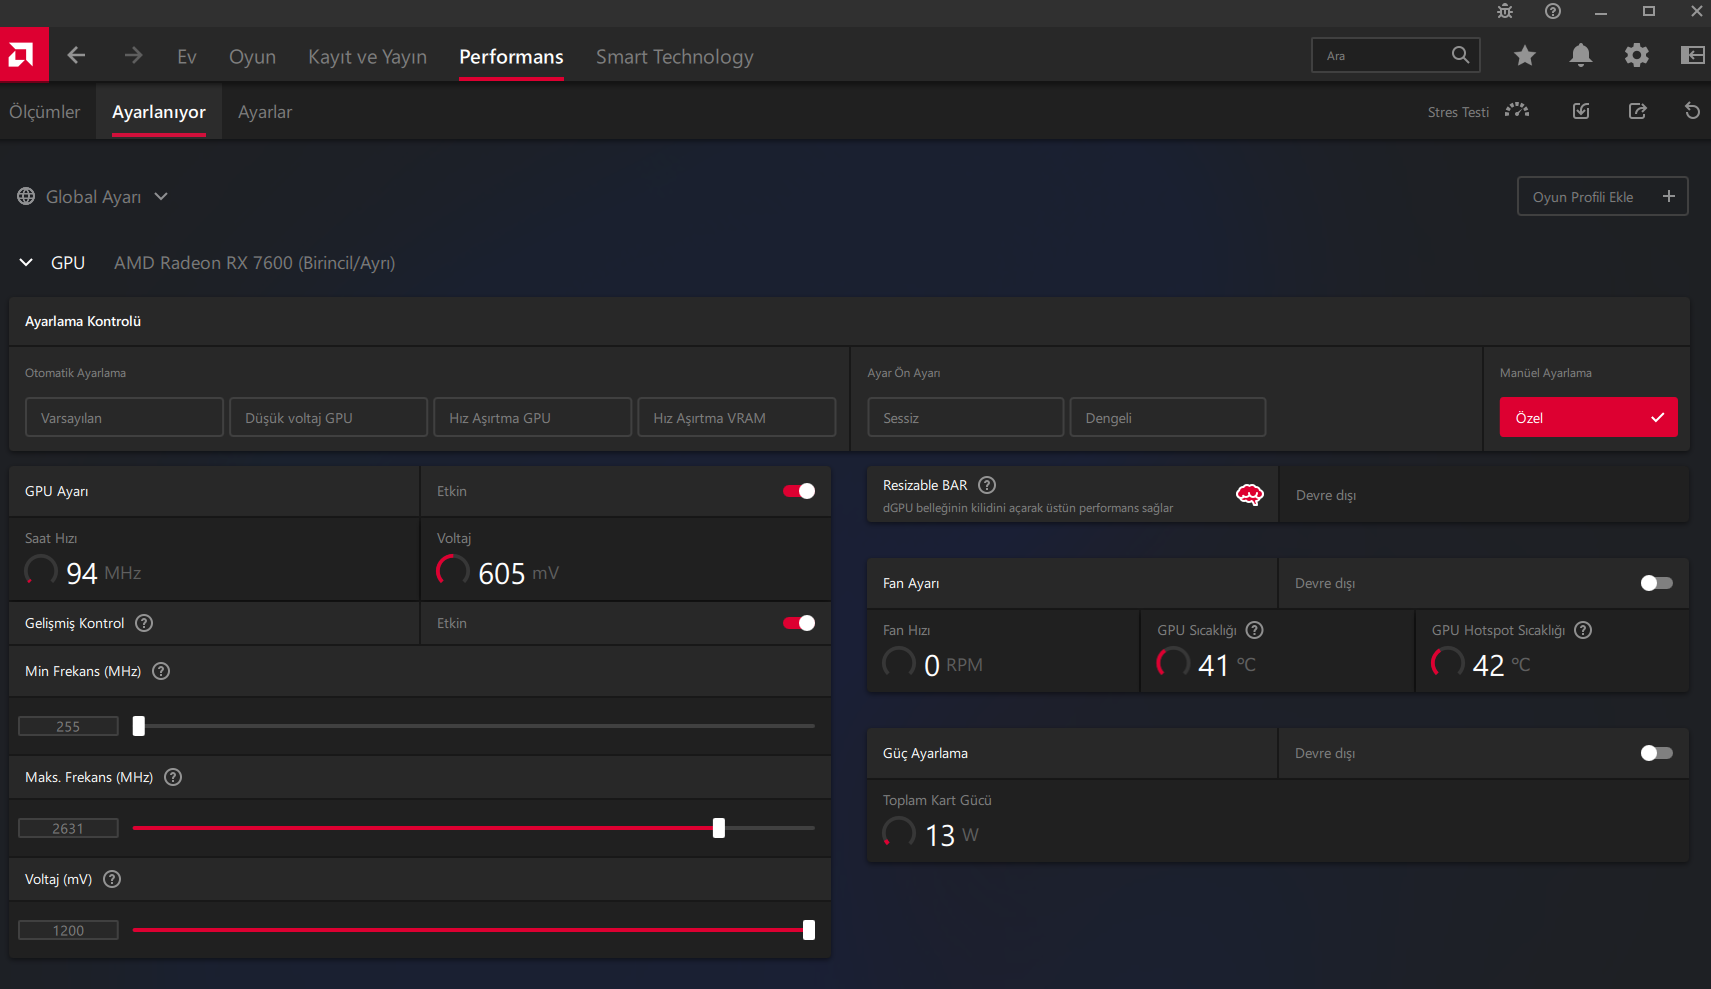The image size is (1711, 989).
Task: Open the Ev tab
Action: point(187,56)
